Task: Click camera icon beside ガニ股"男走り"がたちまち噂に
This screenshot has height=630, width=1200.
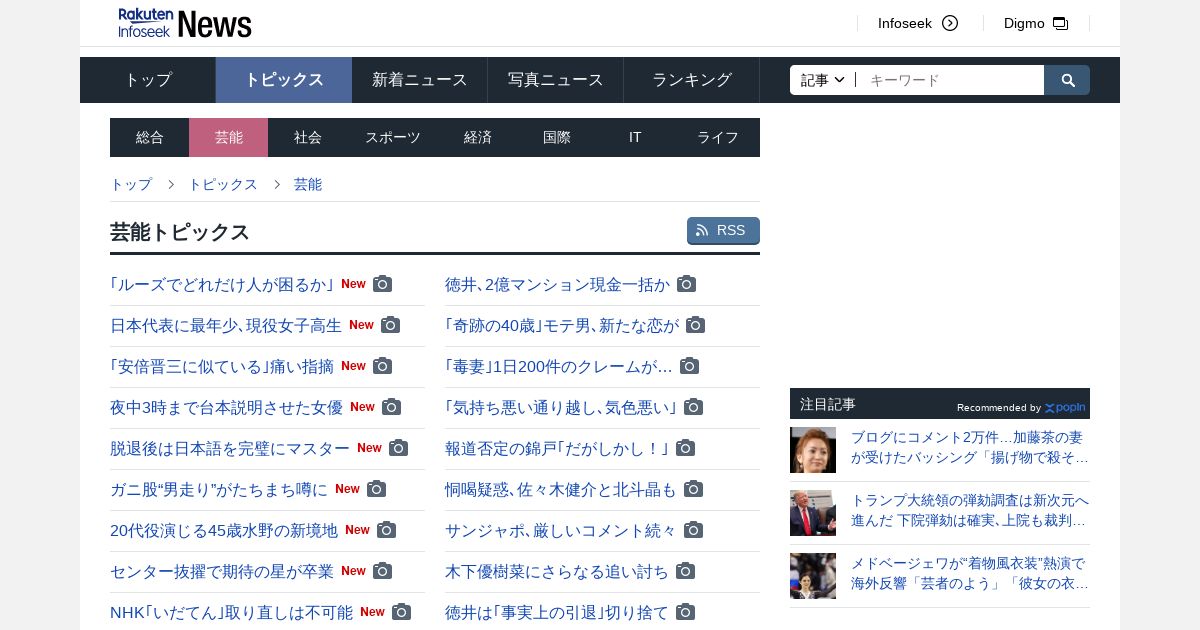Action: coord(377,489)
